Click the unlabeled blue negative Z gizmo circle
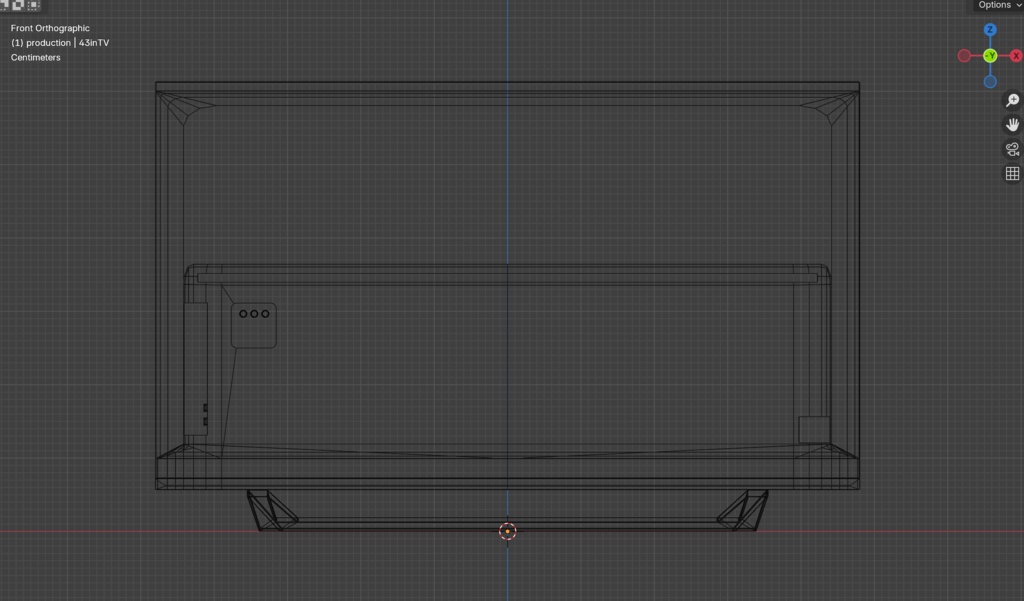The width and height of the screenshot is (1024, 601). pos(990,82)
